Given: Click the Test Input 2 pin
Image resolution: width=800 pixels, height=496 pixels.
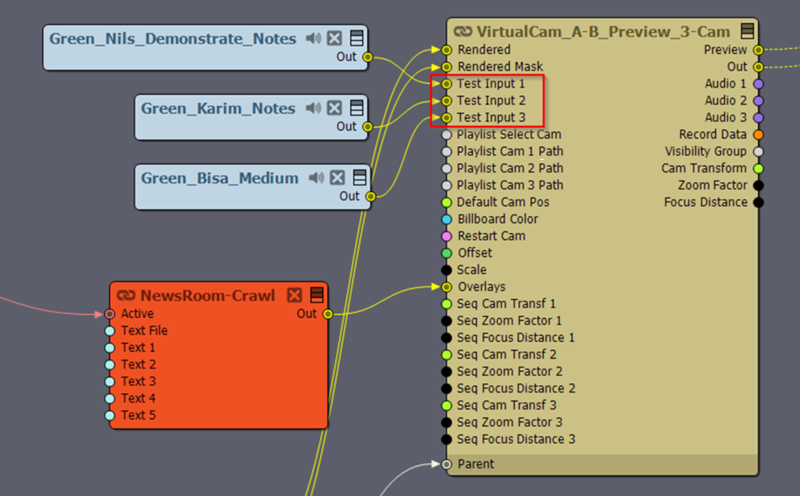Looking at the screenshot, I should [x=446, y=101].
